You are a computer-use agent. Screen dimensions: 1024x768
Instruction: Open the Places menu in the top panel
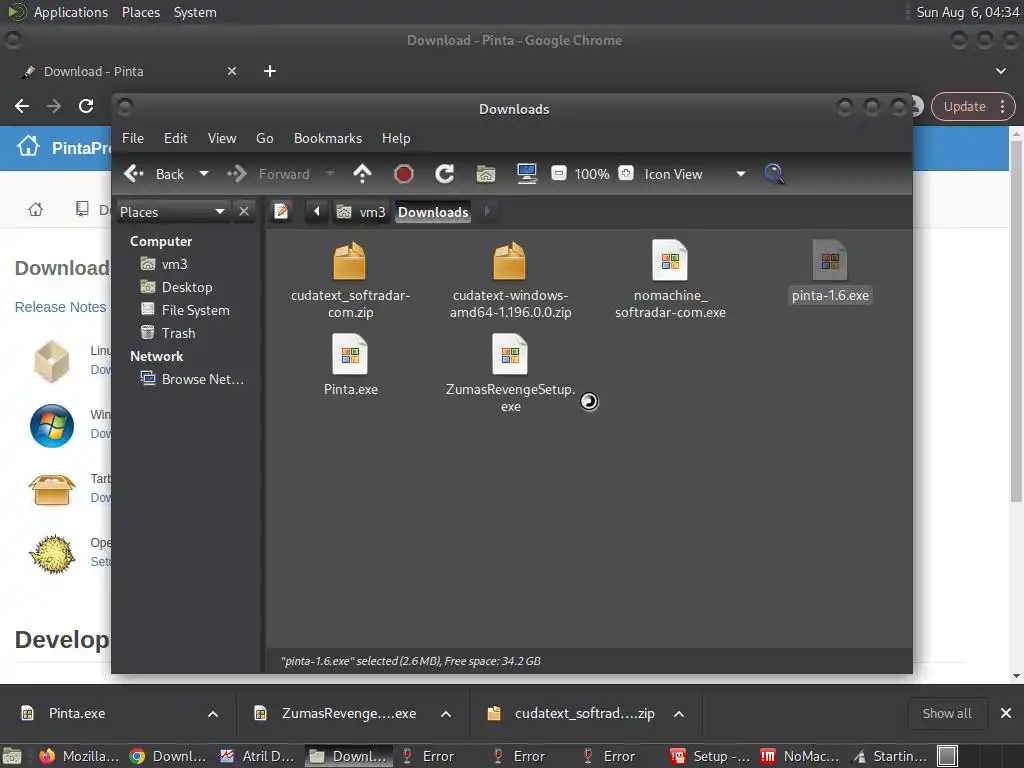pyautogui.click(x=141, y=12)
